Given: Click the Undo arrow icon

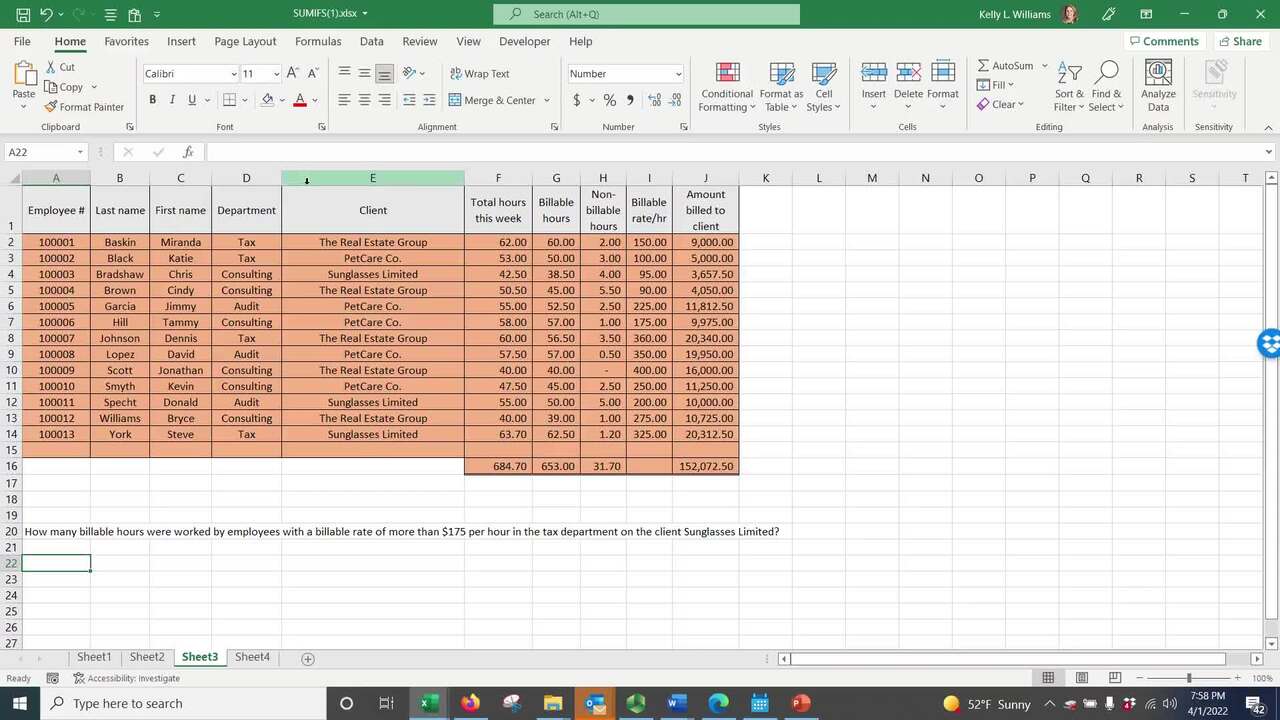Looking at the screenshot, I should (x=48, y=14).
